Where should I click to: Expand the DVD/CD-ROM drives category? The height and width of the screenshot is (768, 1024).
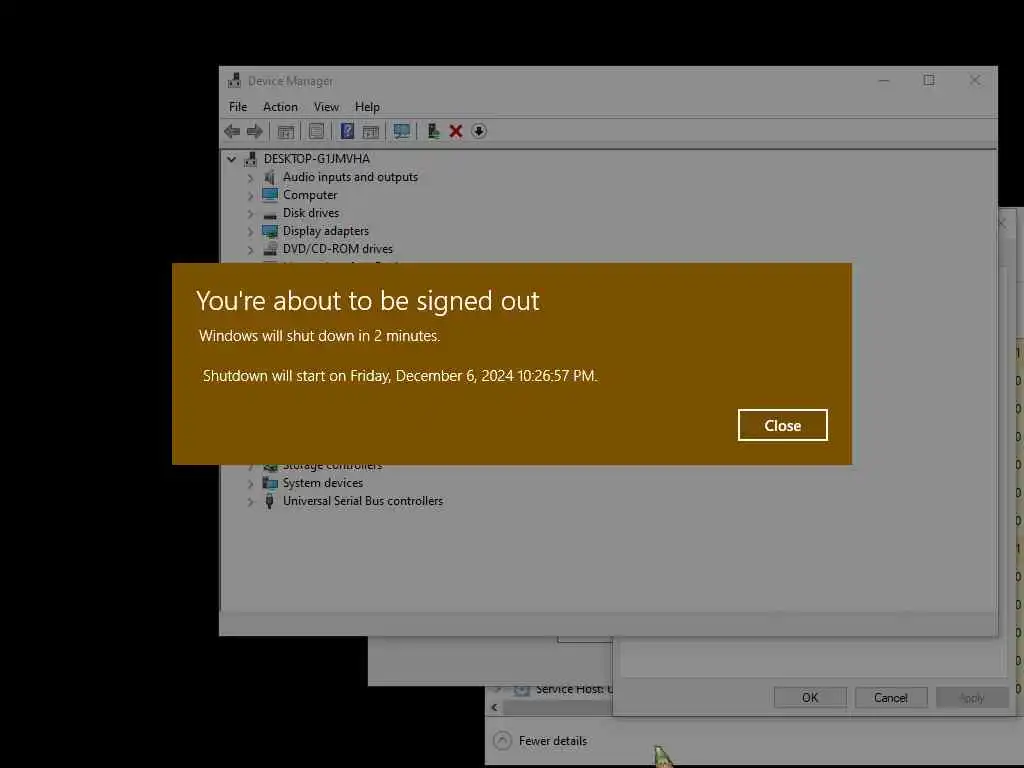[250, 249]
